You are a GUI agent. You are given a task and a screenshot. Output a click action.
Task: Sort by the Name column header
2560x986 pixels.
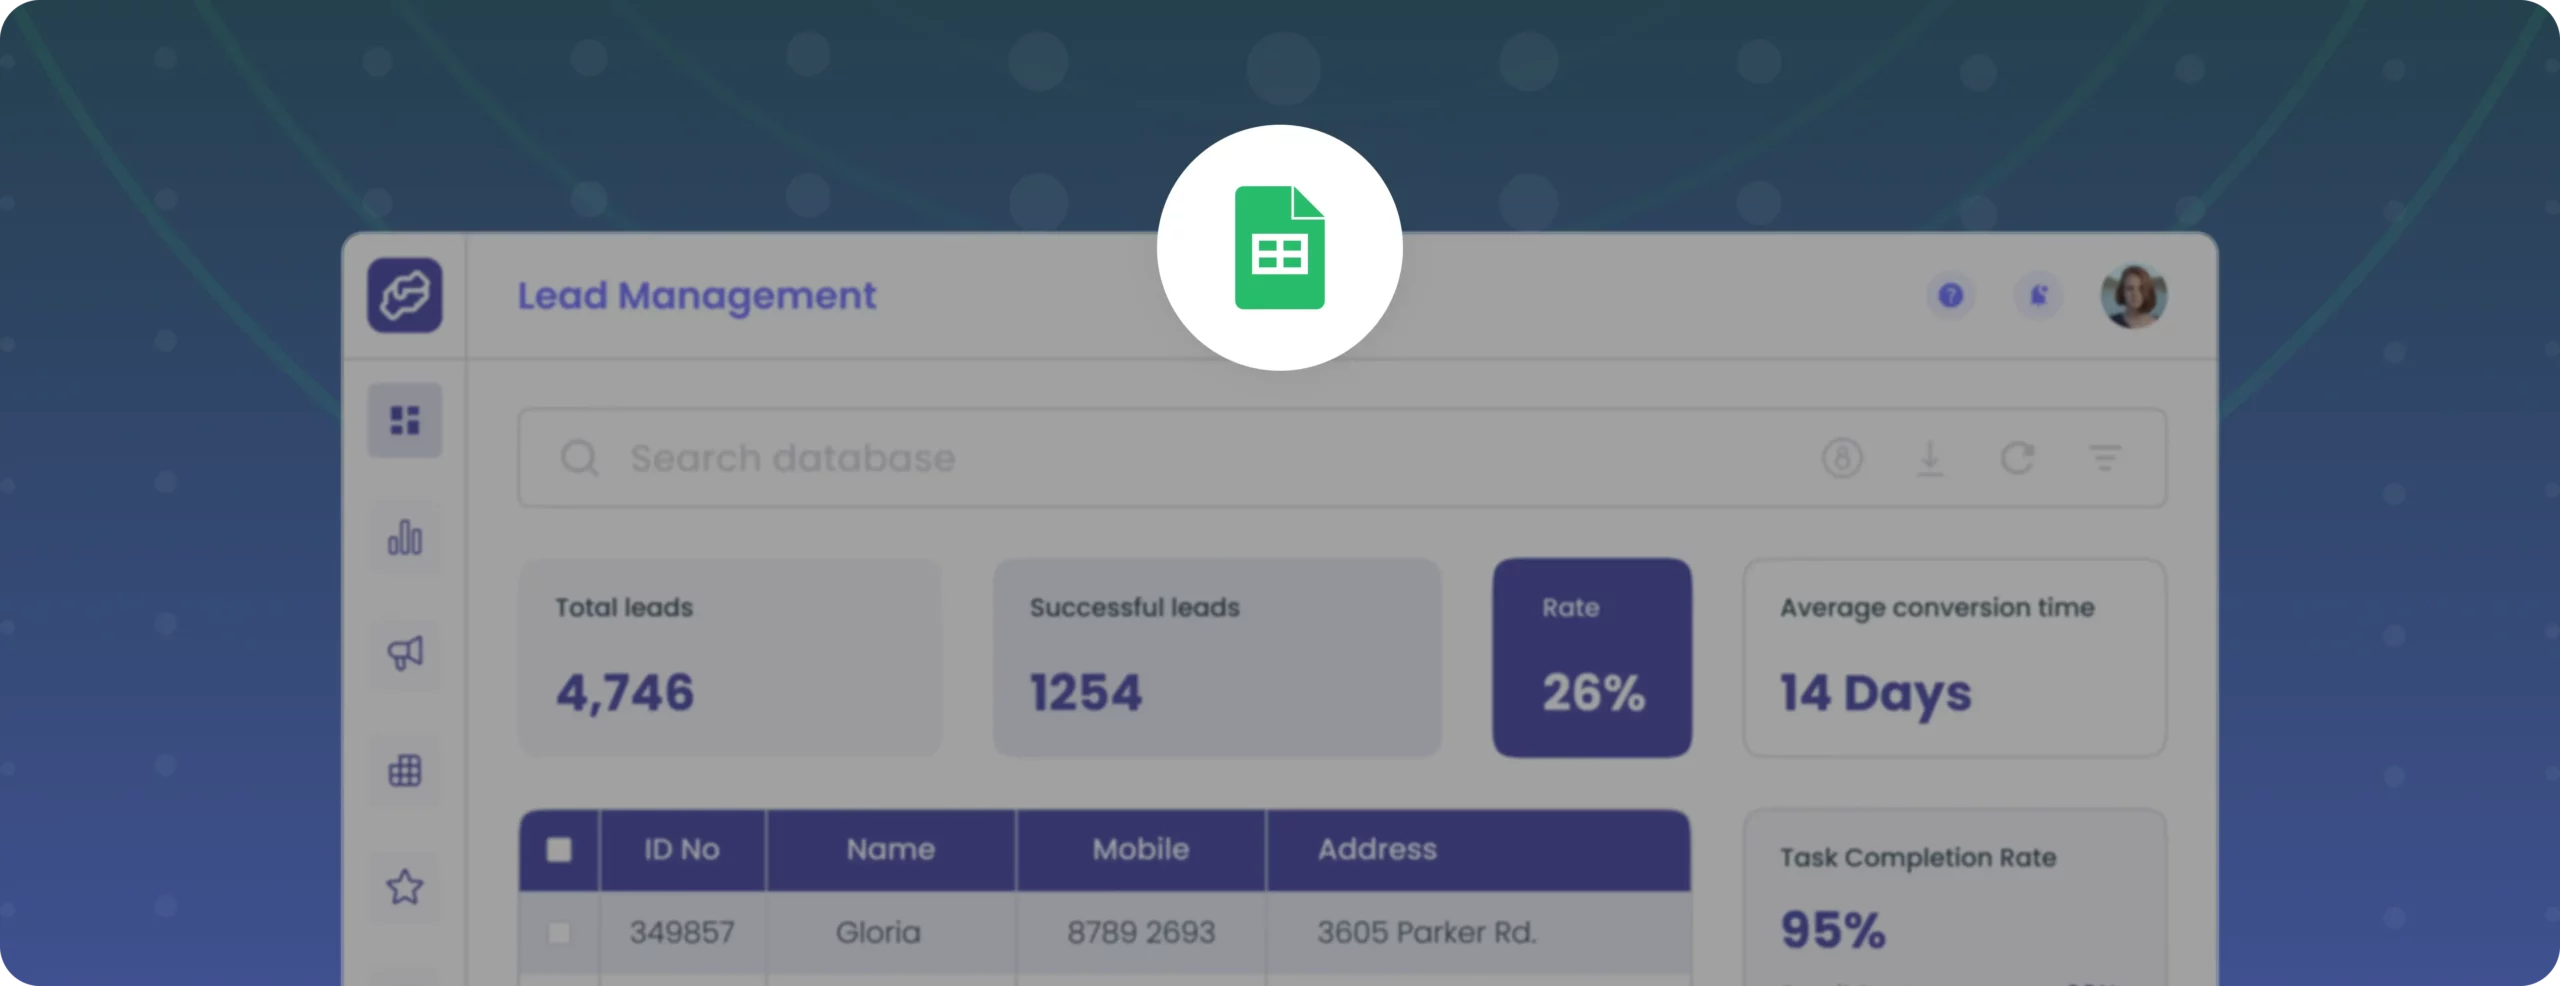890,849
